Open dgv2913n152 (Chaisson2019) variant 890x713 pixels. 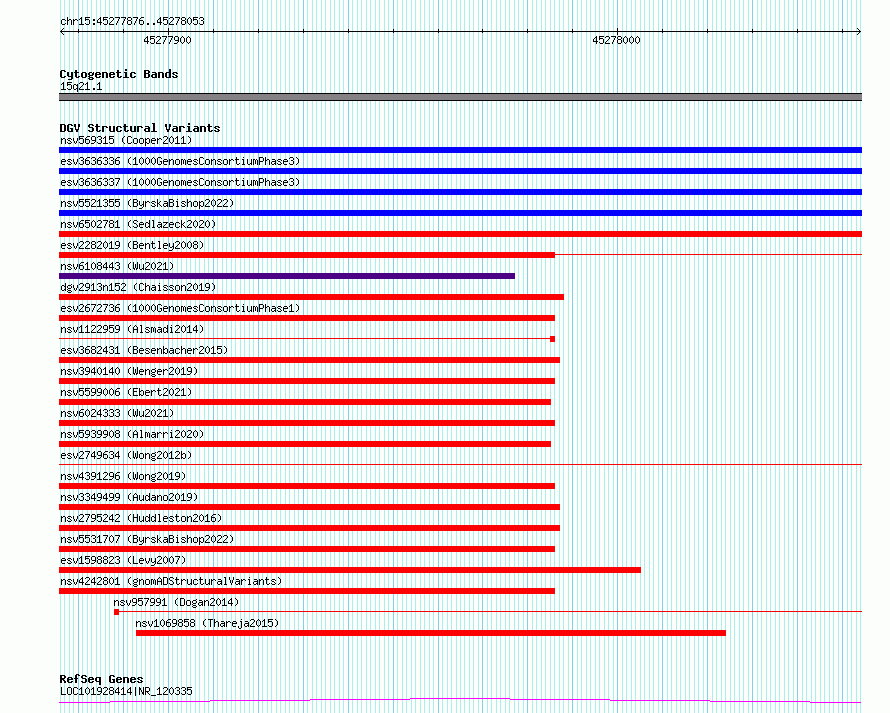138,287
